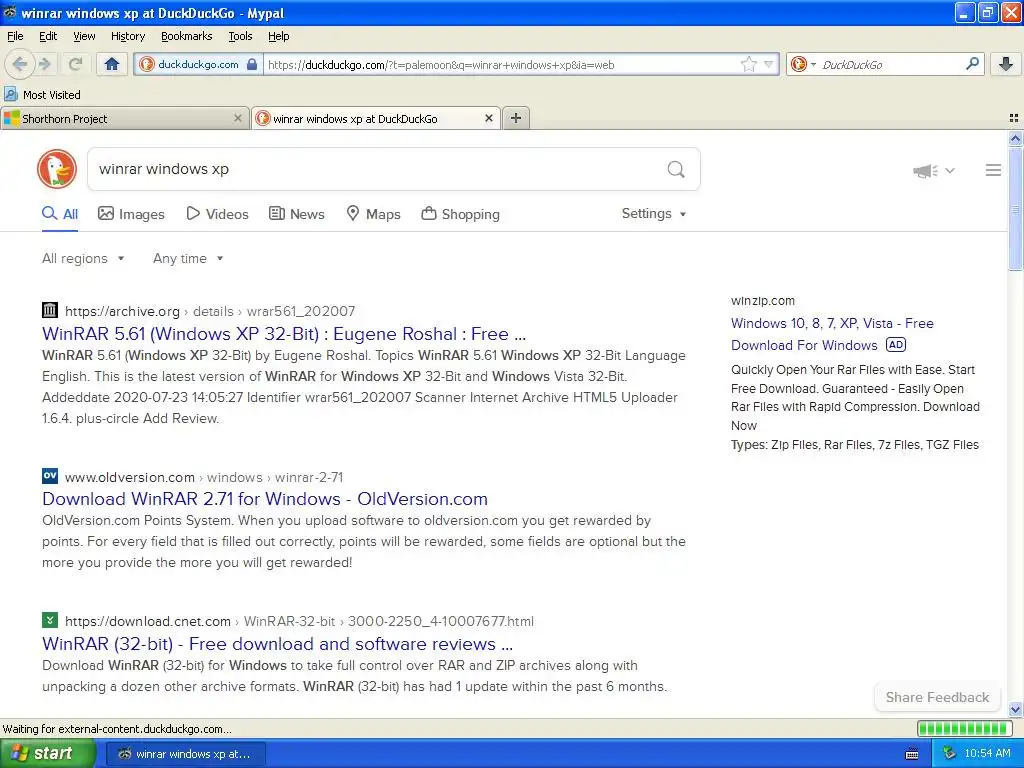Screen dimensions: 1024x768
Task: Select the All results tab
Action: coord(60,214)
